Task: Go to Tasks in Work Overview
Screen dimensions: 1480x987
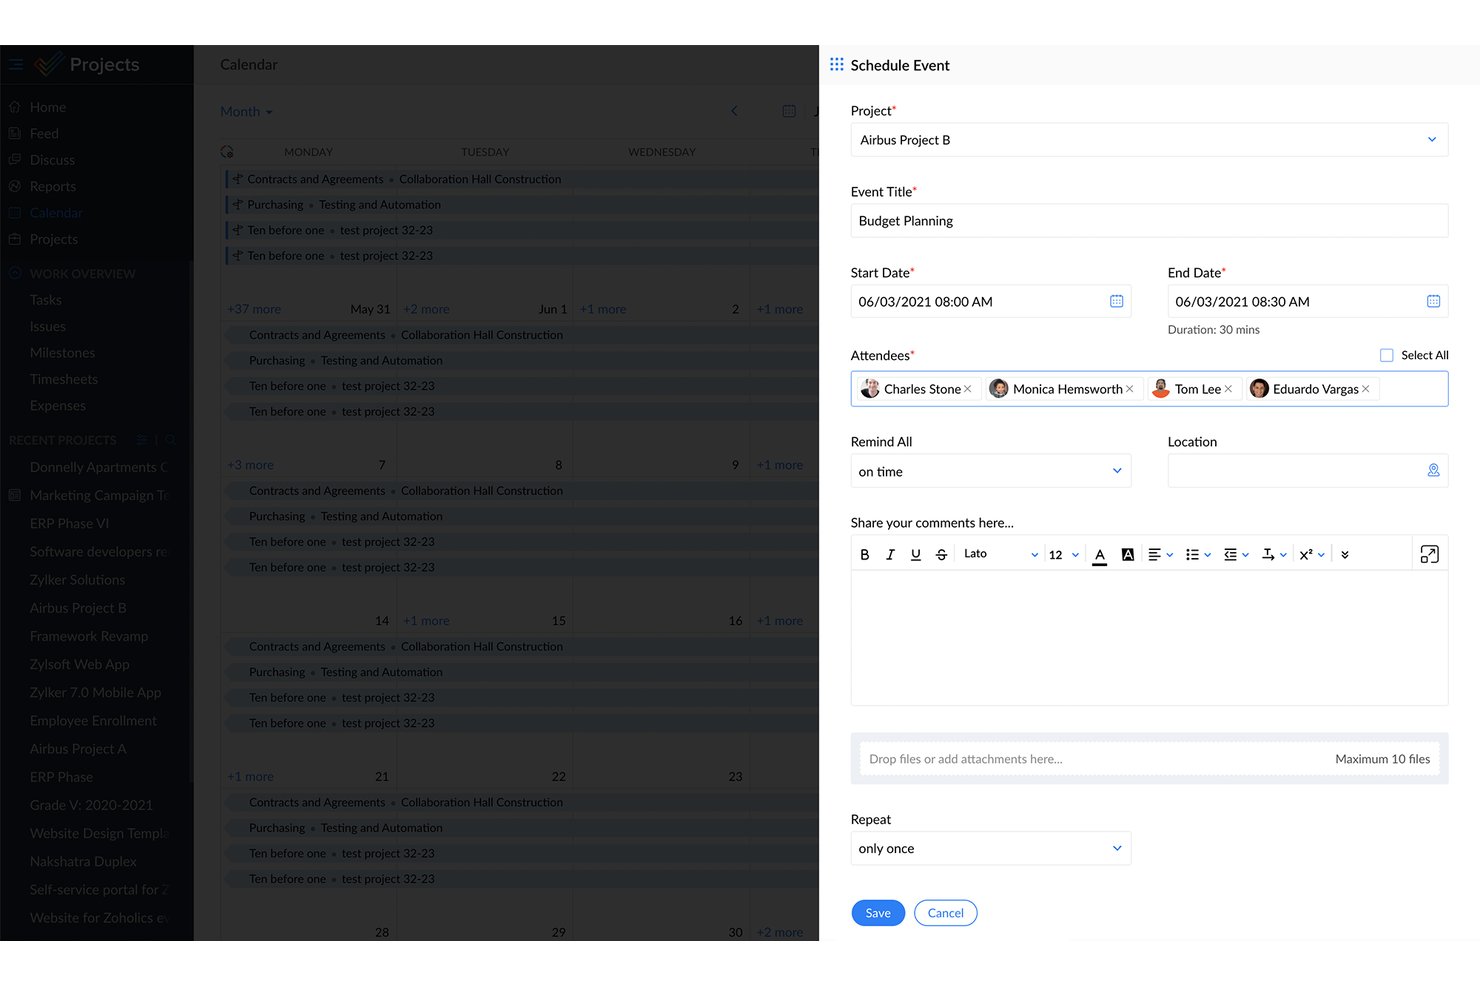Action: [x=46, y=300]
